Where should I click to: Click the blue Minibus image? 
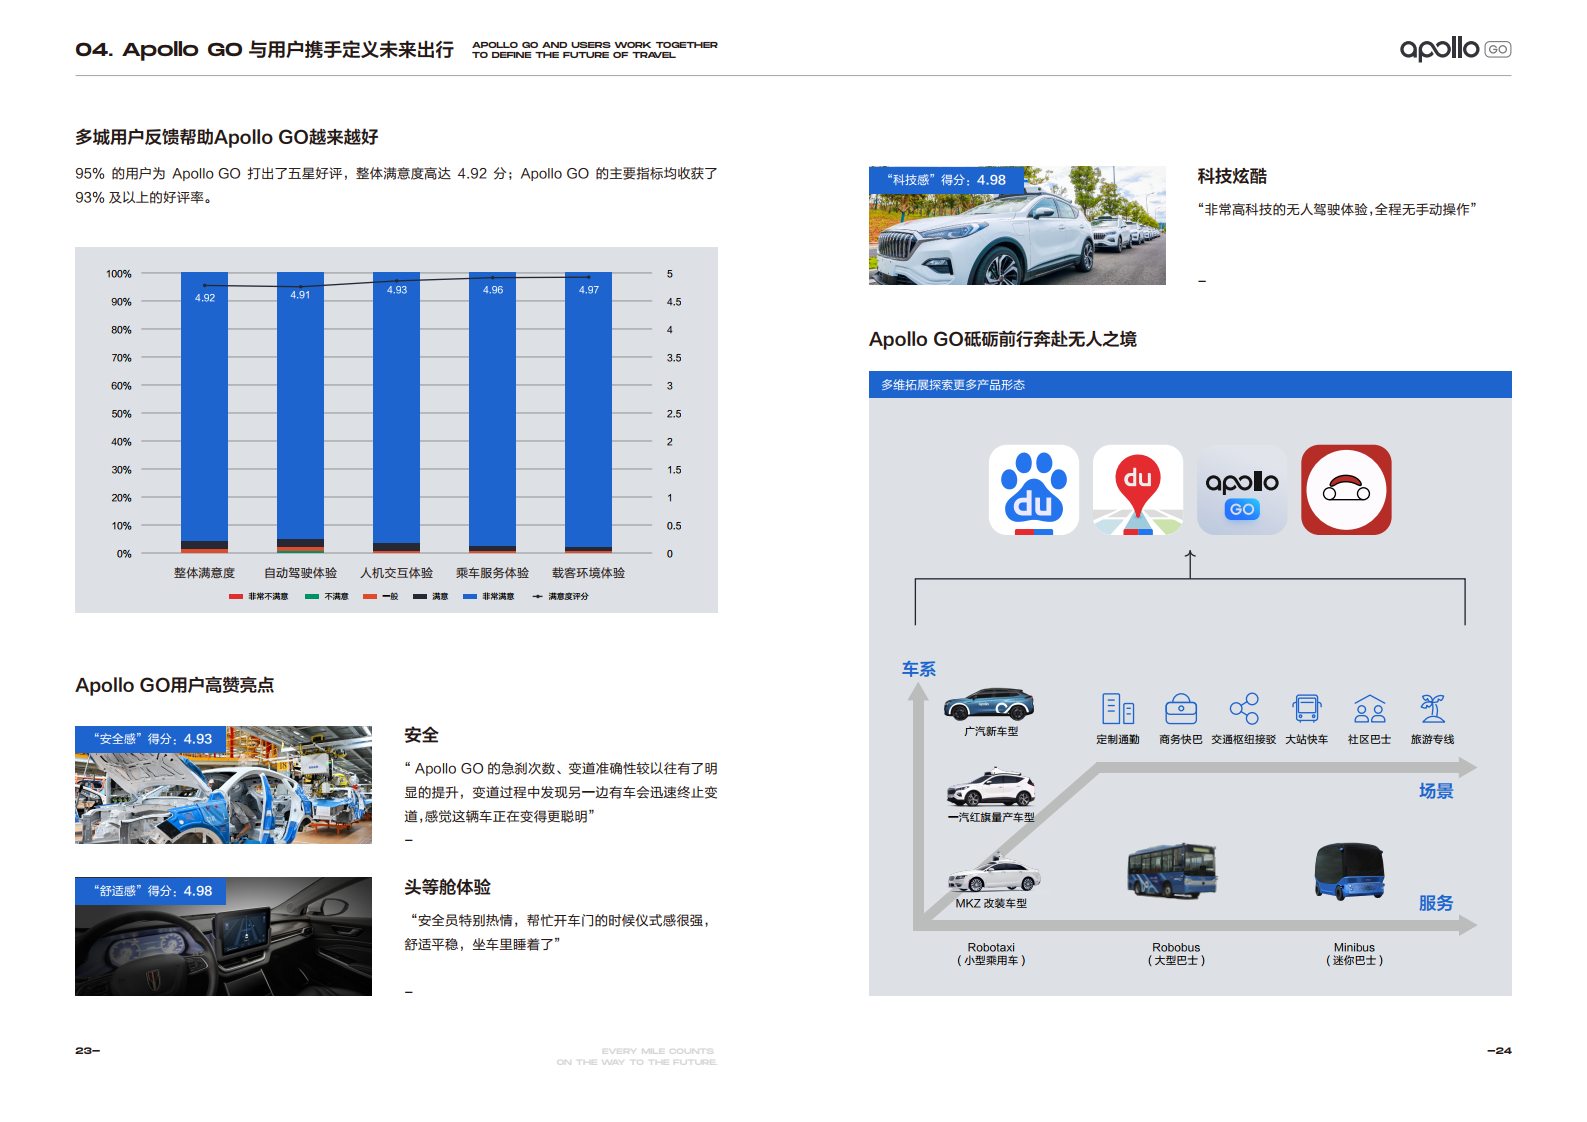[x=1350, y=872]
